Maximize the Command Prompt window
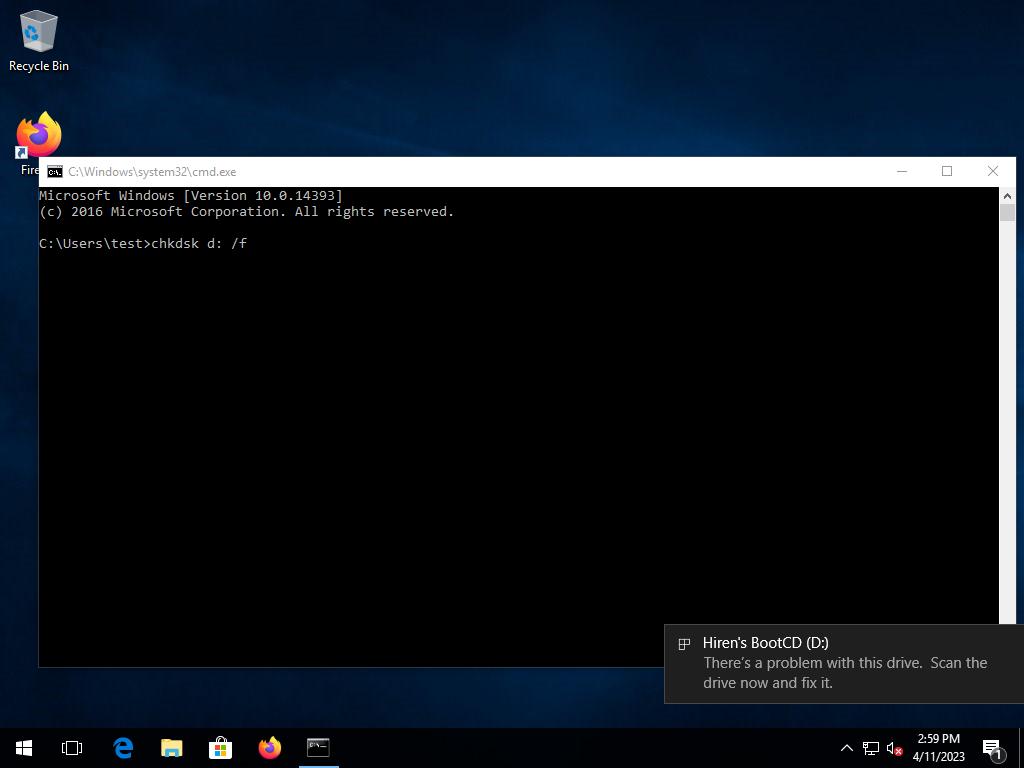Screen dimensions: 1024x768 [947, 172]
